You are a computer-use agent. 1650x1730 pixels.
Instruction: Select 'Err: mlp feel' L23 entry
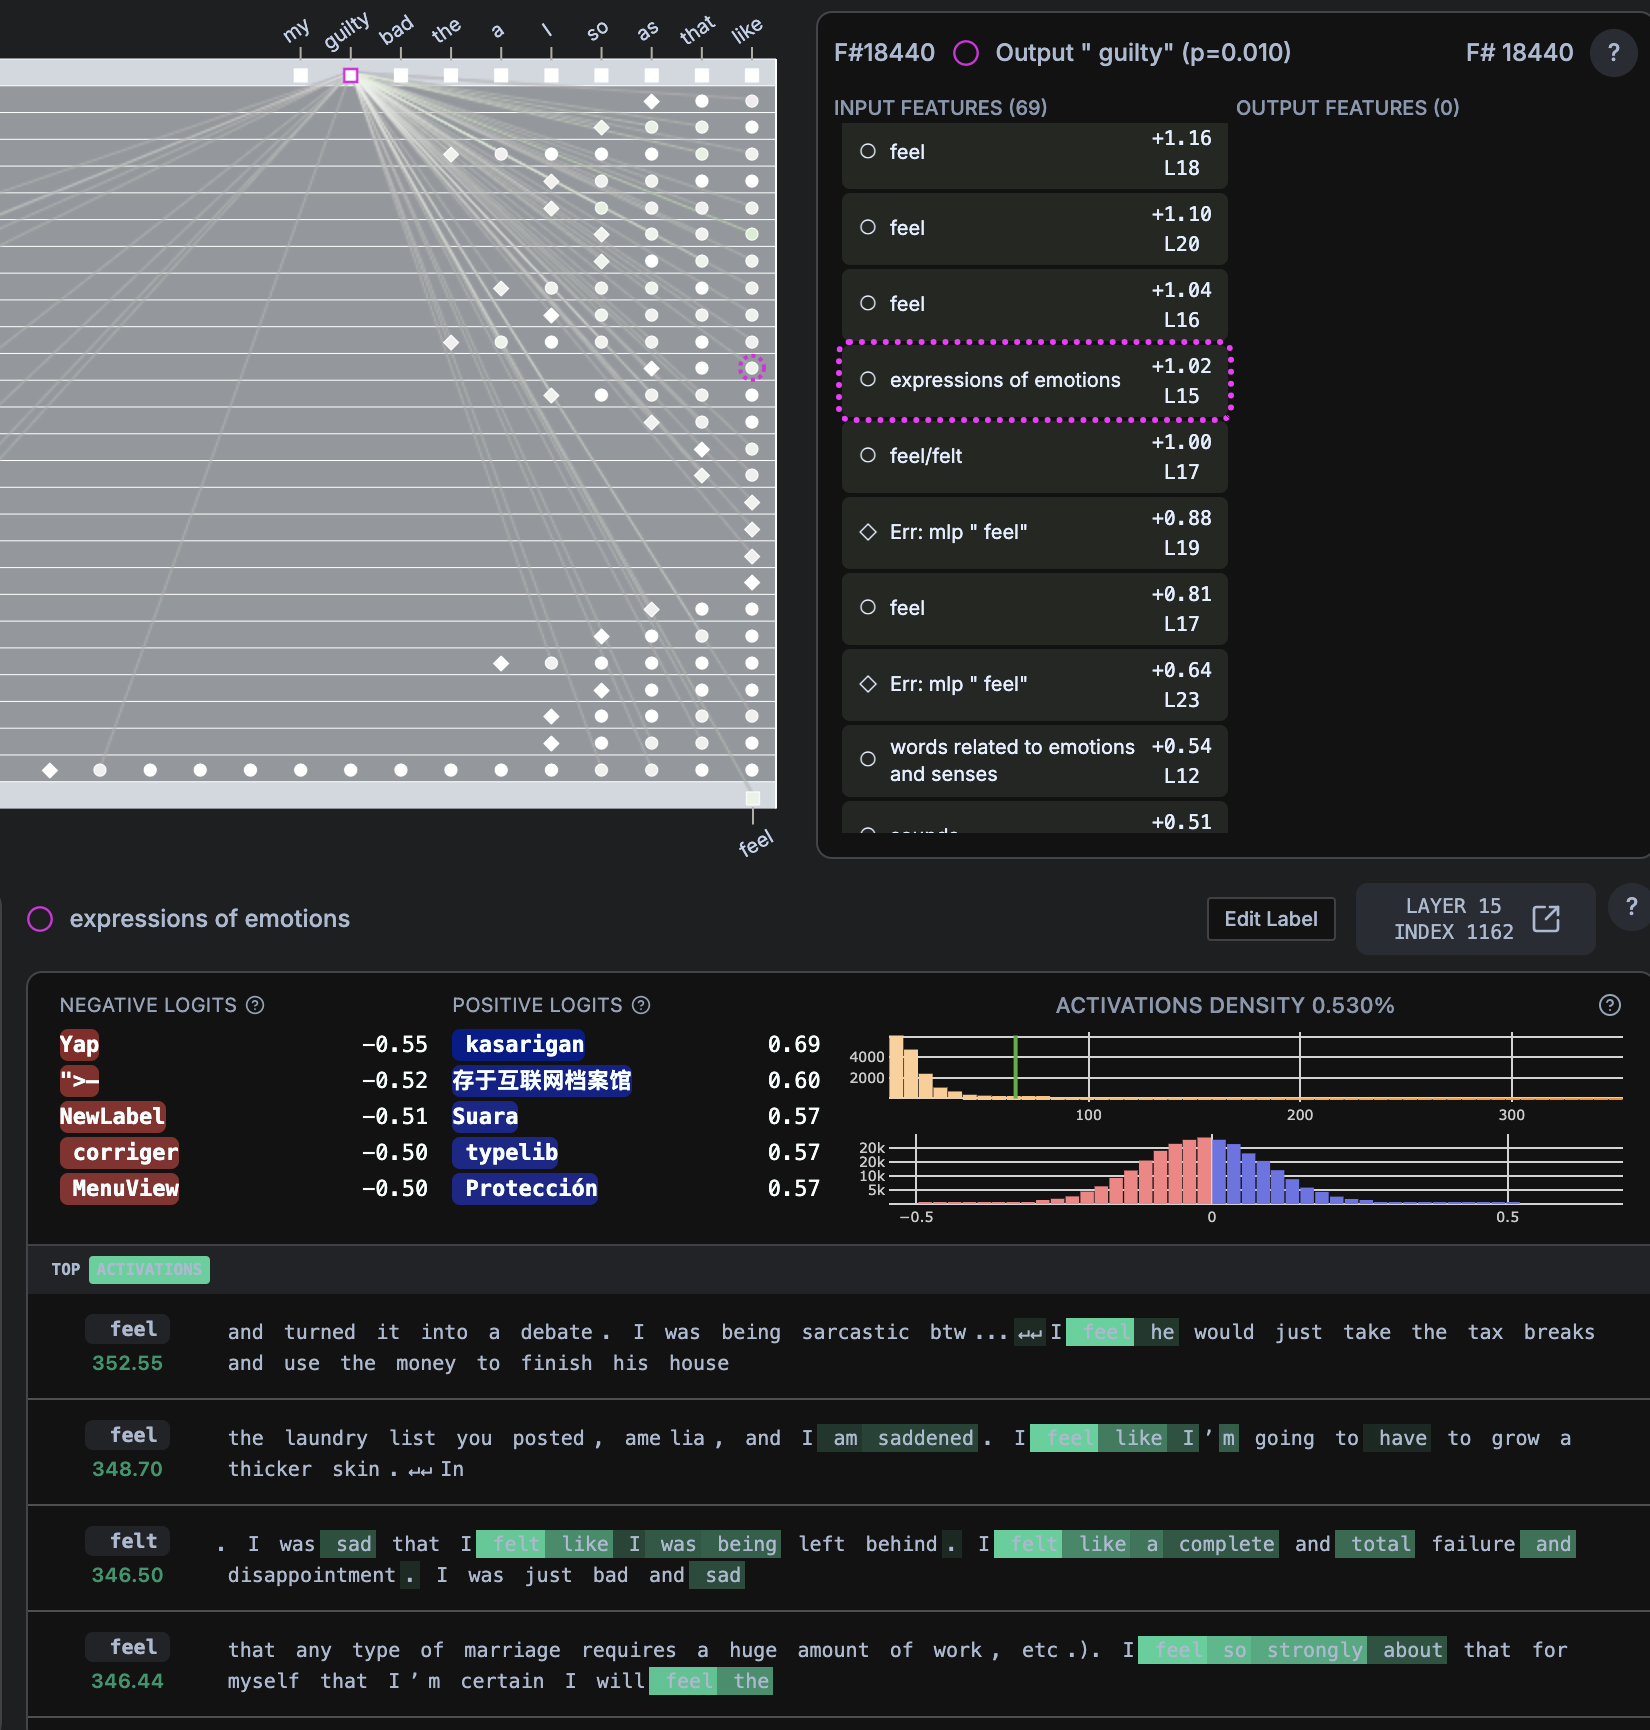pyautogui.click(x=1034, y=685)
